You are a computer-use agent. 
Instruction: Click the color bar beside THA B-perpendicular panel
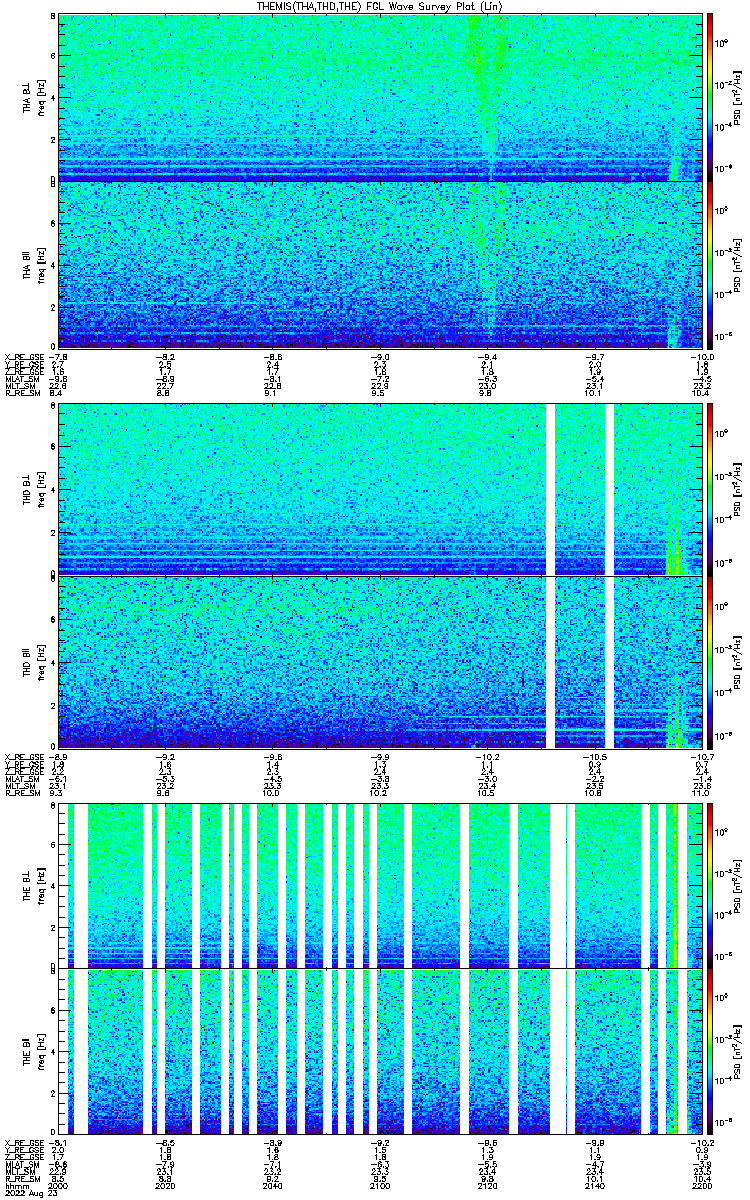pyautogui.click(x=710, y=97)
